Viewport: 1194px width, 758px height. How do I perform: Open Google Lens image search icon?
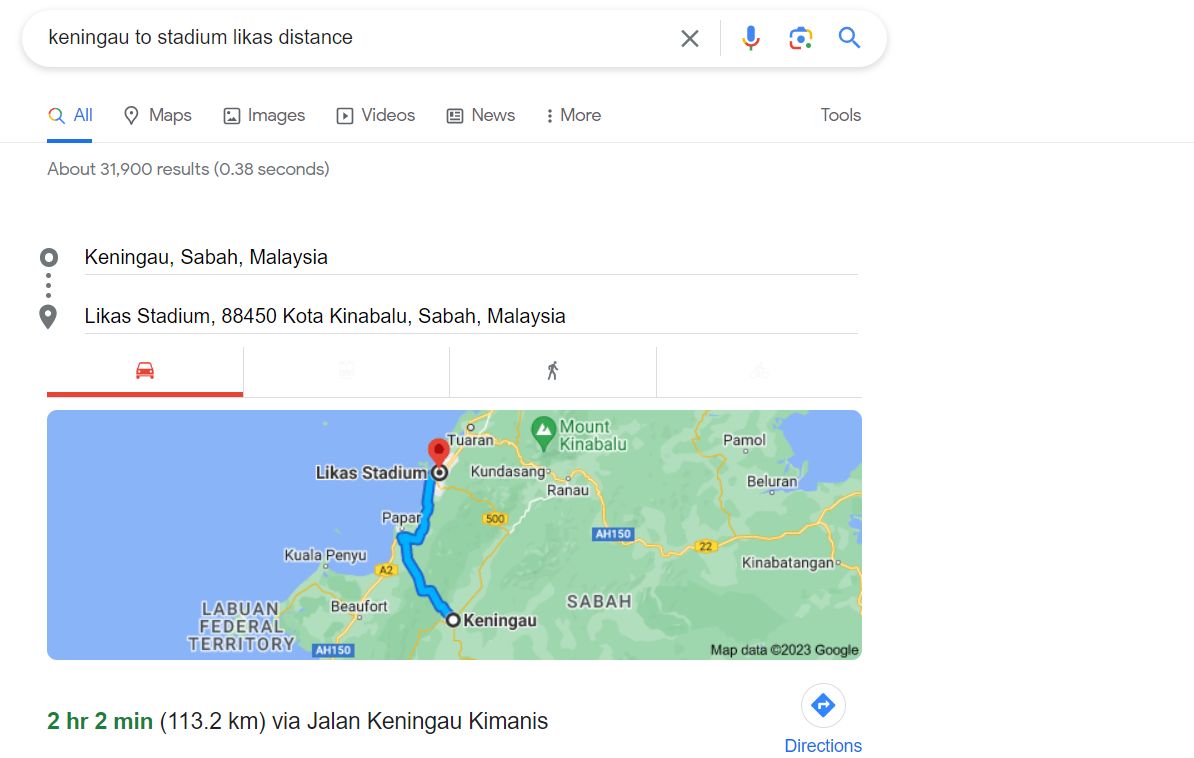(800, 37)
